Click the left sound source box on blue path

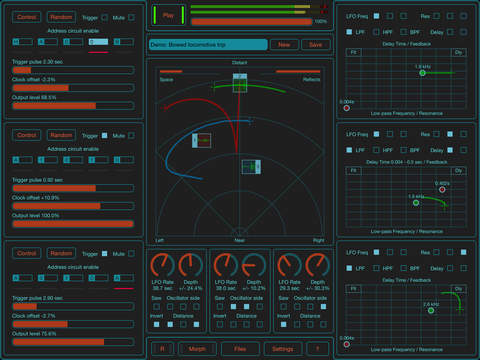click(x=201, y=140)
